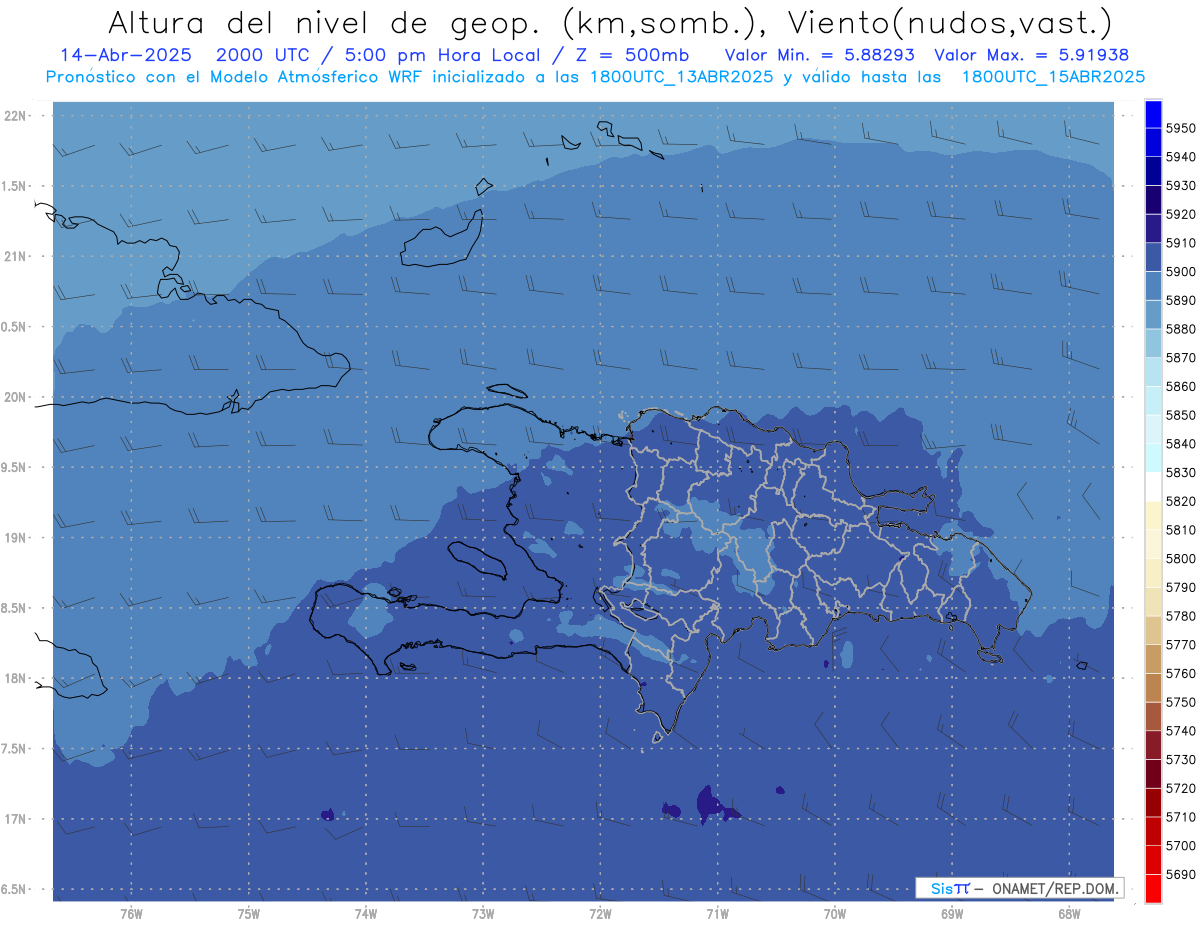Click the '5800' colorbar value
This screenshot has height=927, width=1200.
(1181, 558)
